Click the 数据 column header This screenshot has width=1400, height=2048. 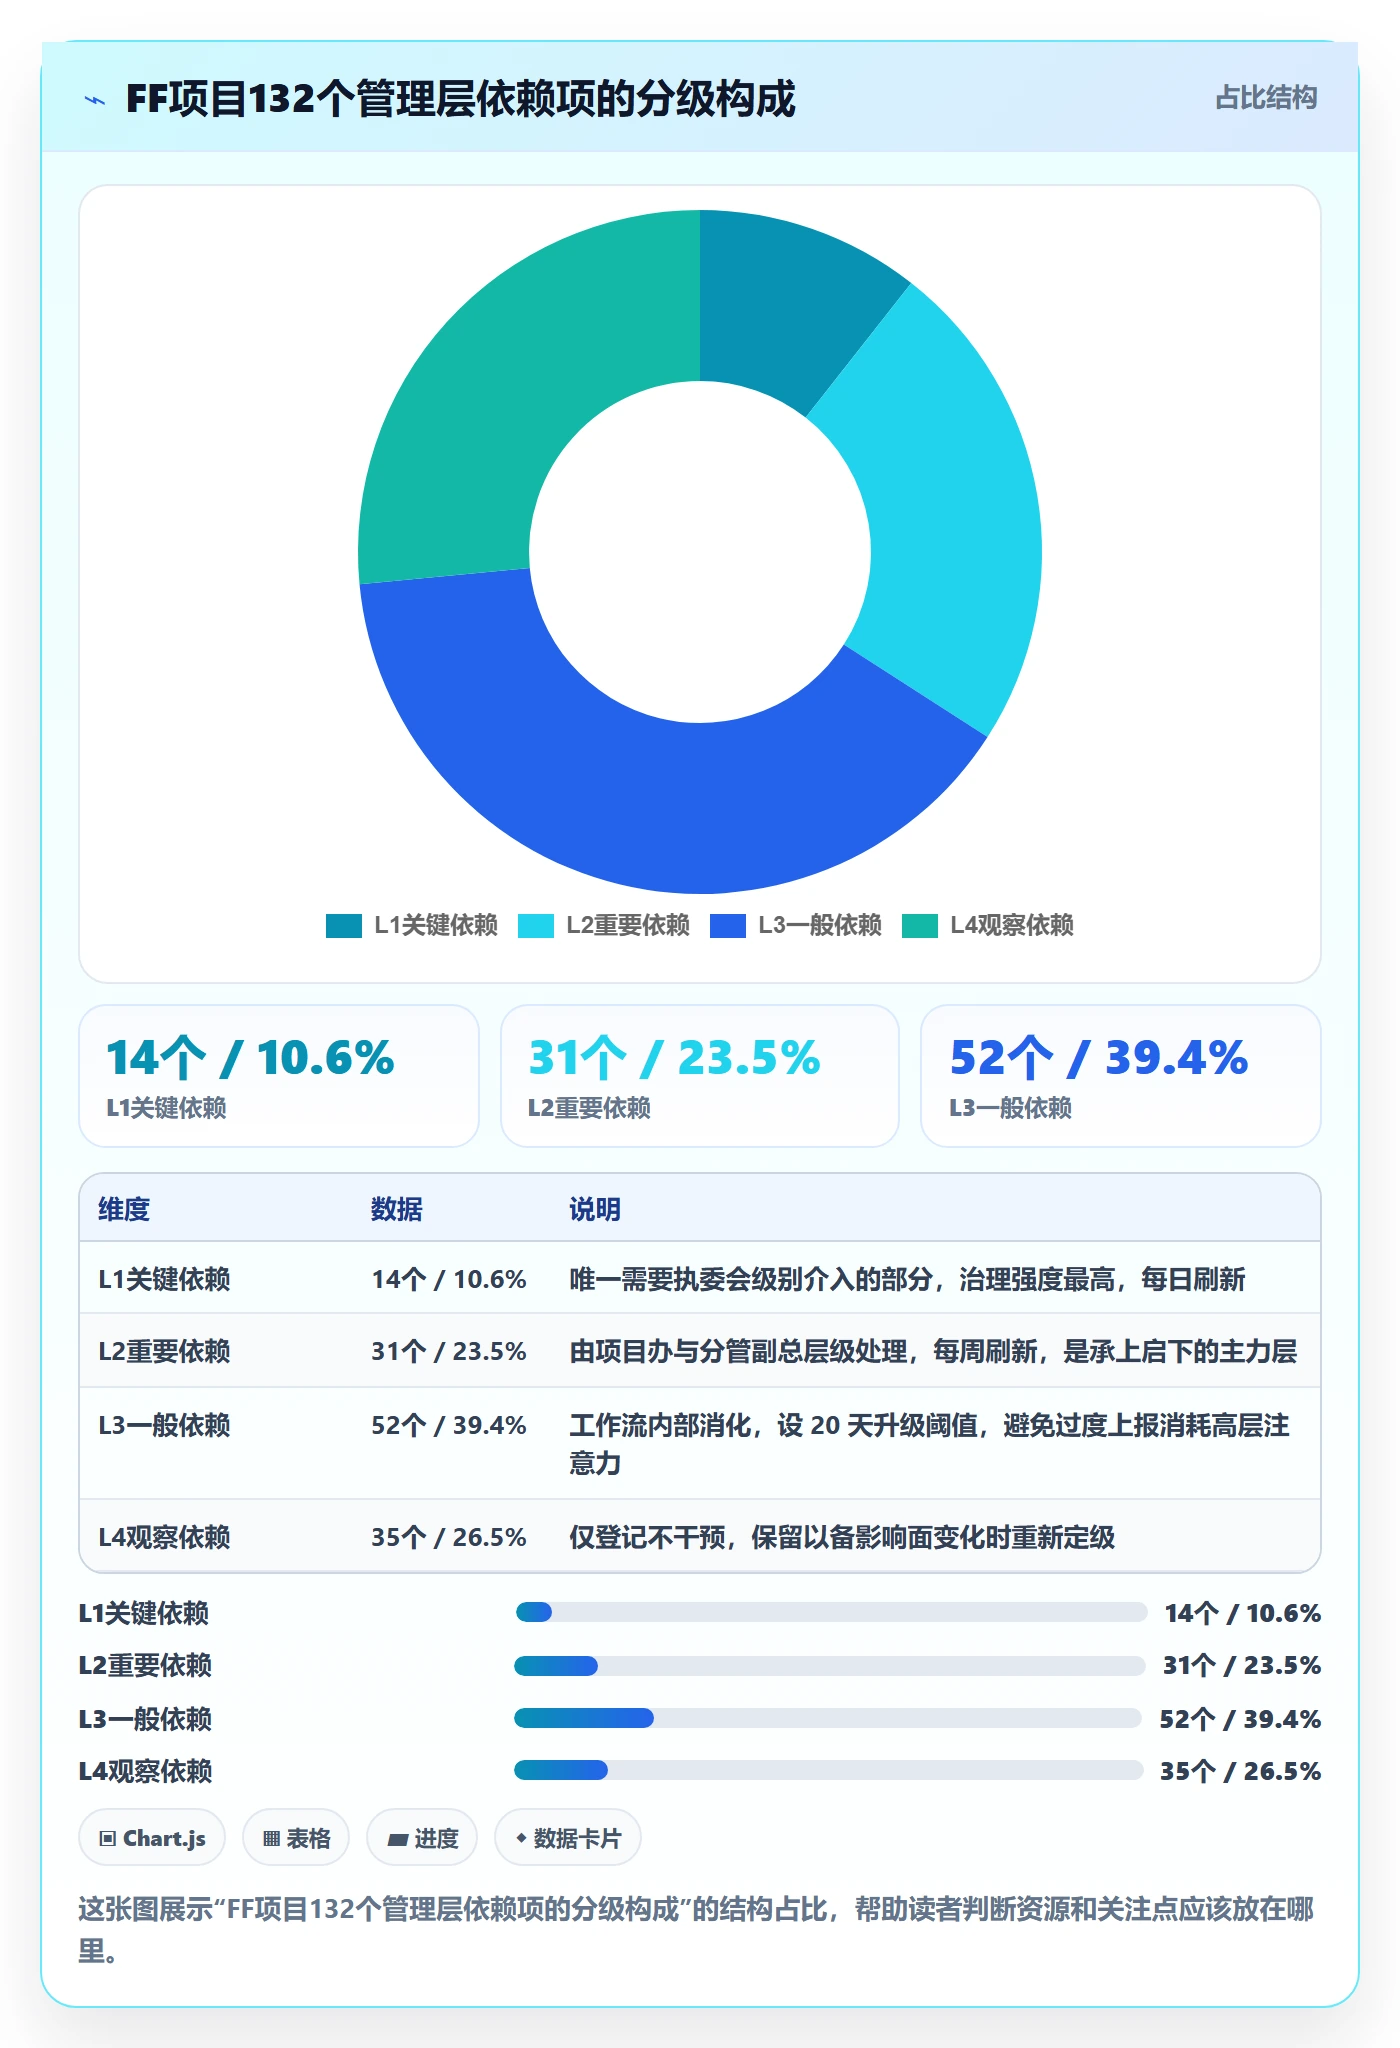[397, 1209]
